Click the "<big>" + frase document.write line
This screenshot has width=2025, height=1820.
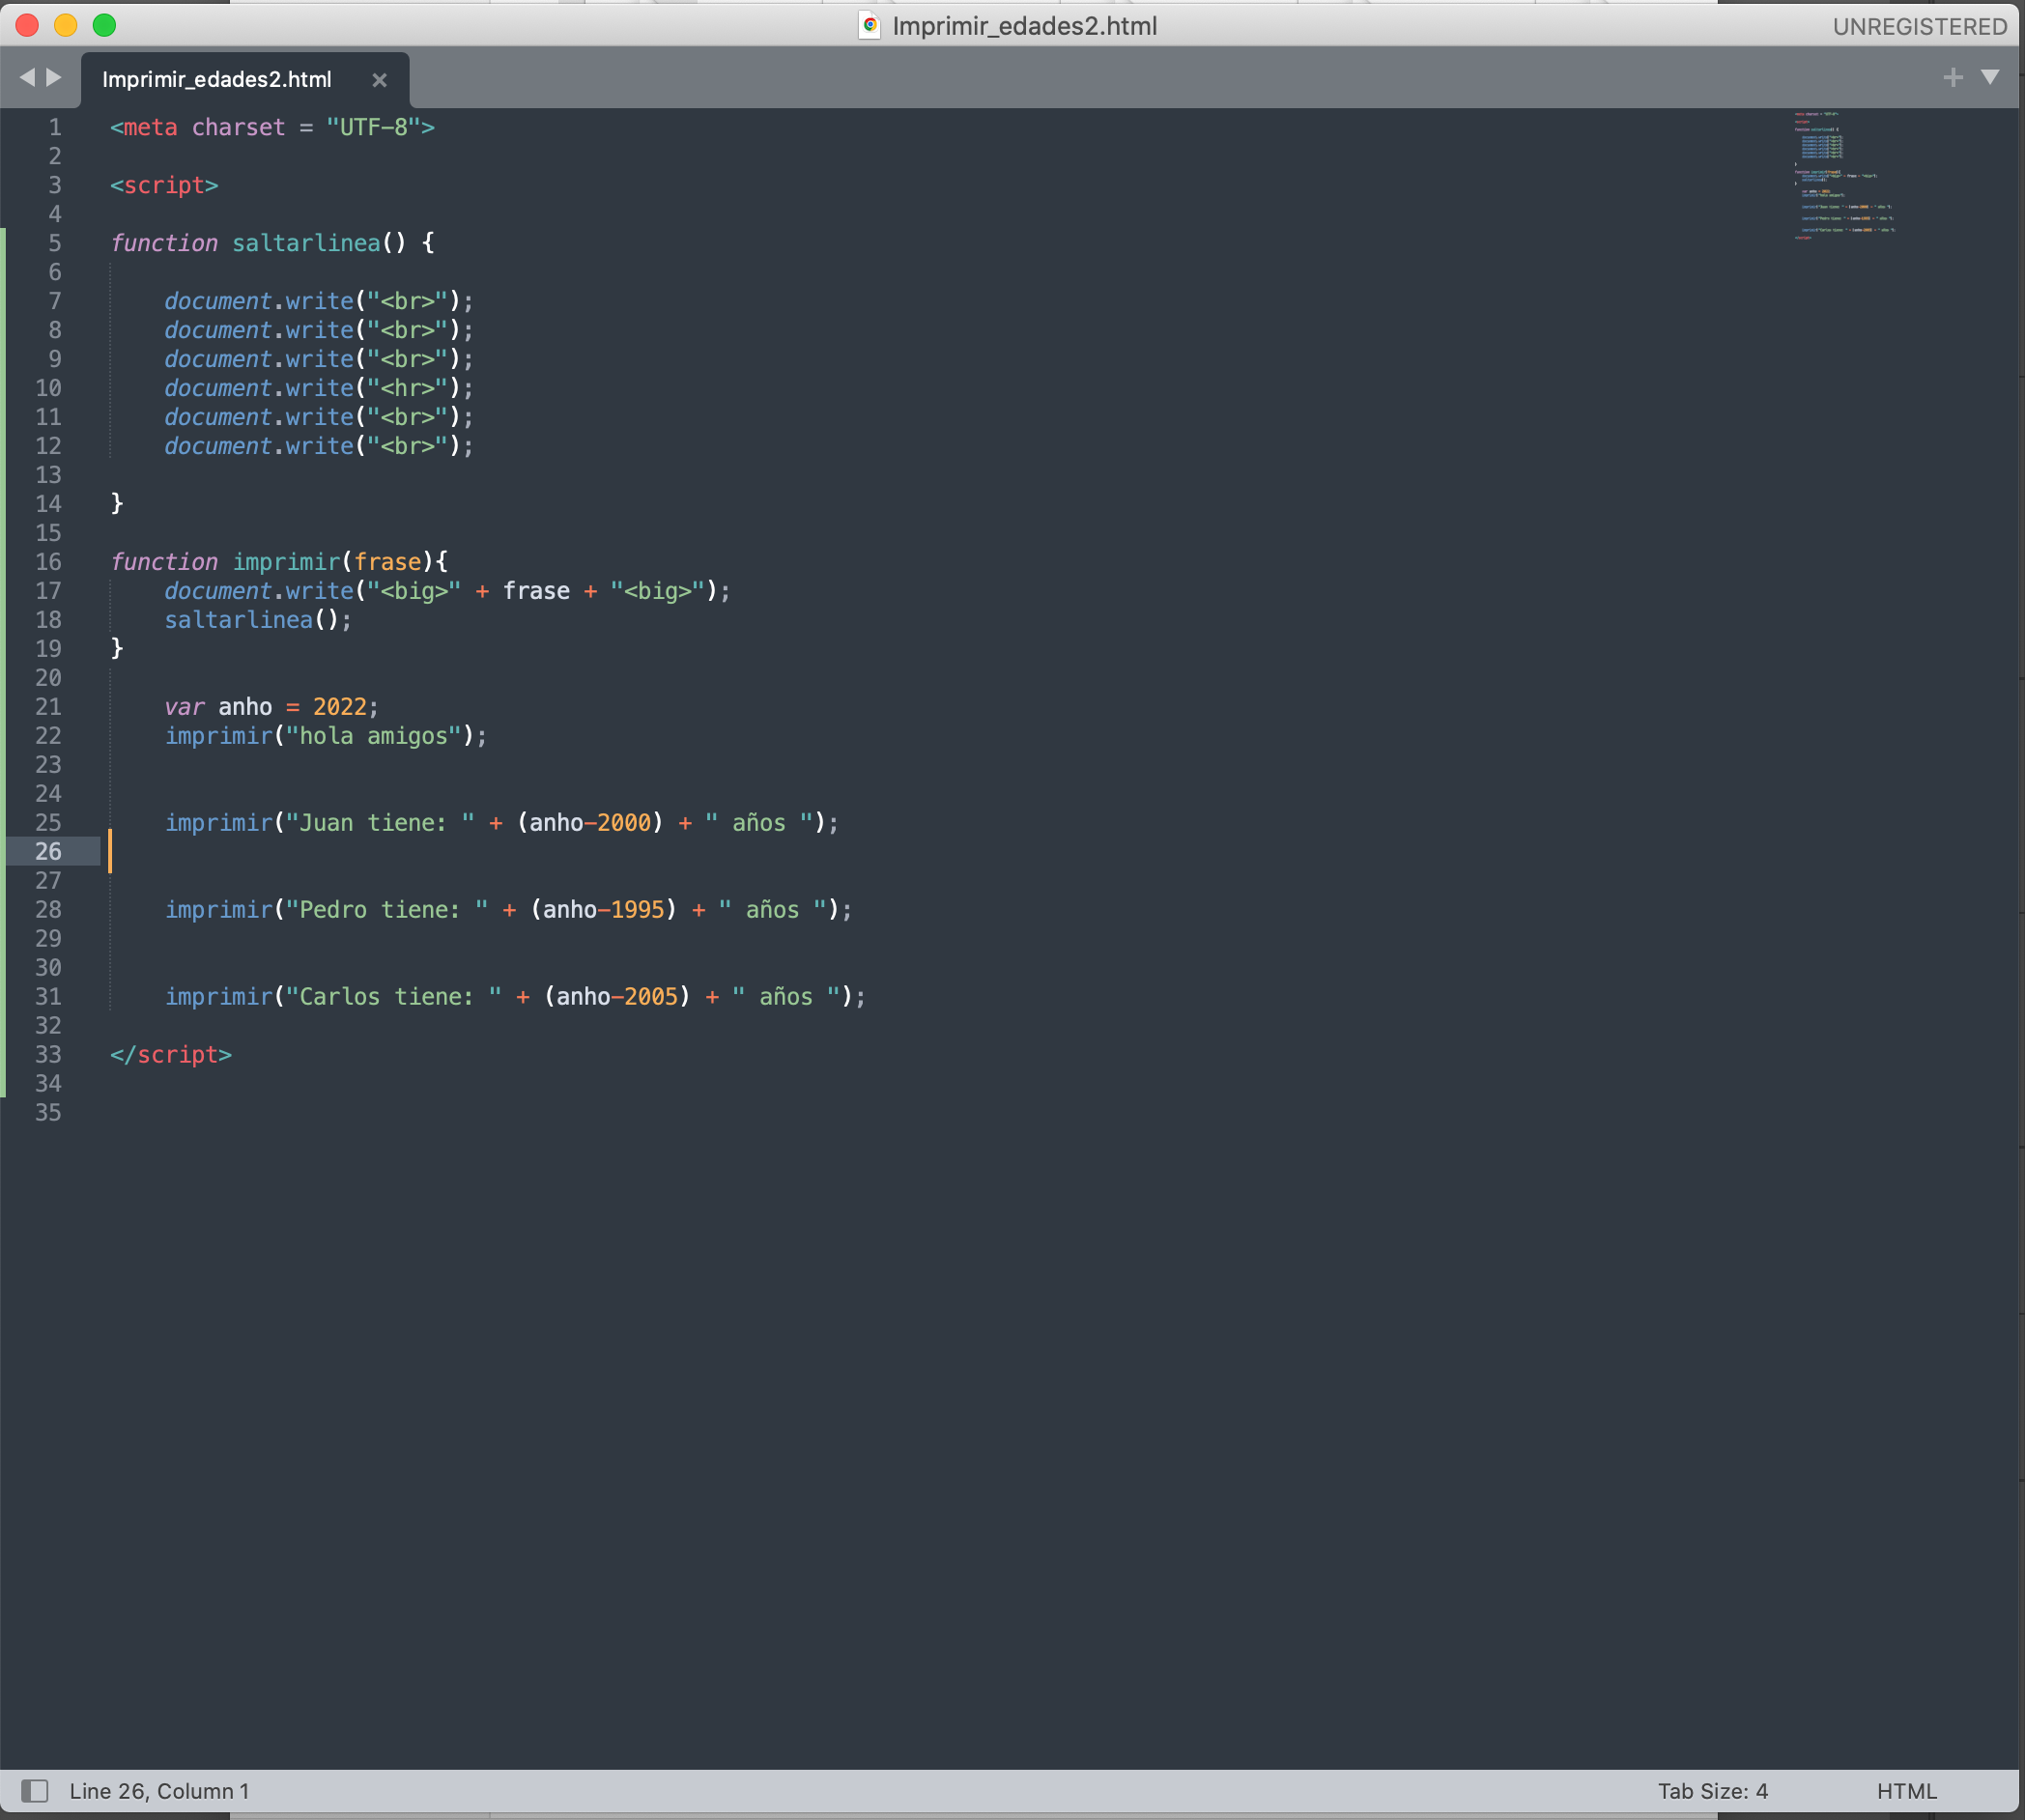447,591
